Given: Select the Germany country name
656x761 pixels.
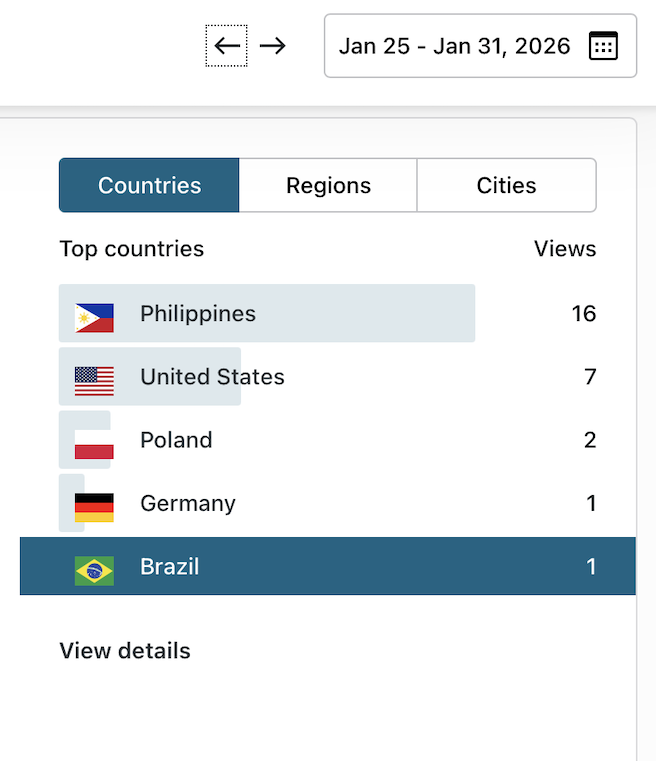Looking at the screenshot, I should point(188,503).
